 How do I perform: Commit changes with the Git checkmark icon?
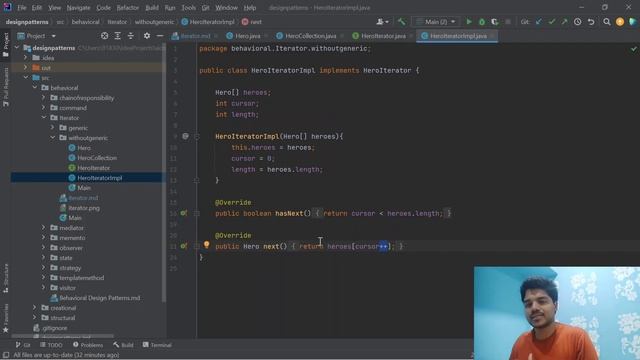552,22
